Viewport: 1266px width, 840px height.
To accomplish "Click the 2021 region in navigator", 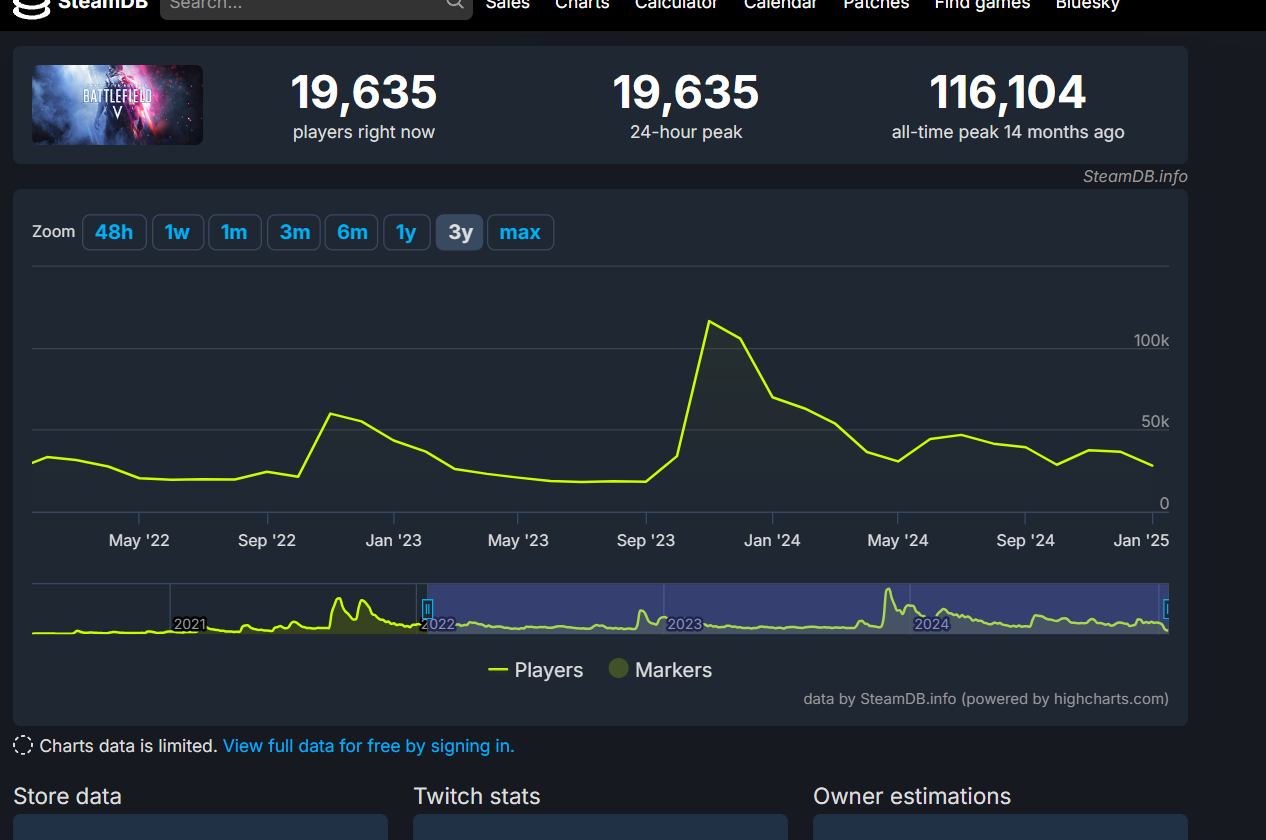I will (x=189, y=624).
